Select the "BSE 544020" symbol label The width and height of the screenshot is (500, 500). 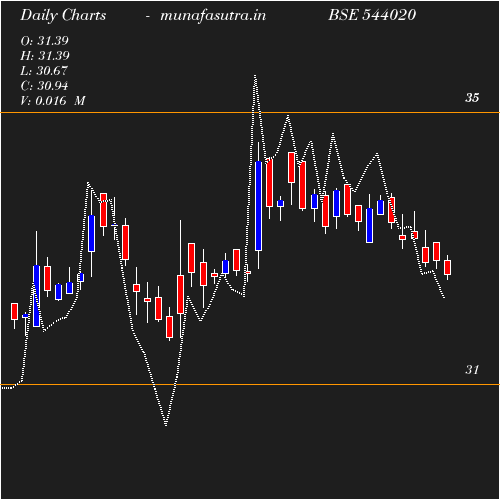coord(372,15)
